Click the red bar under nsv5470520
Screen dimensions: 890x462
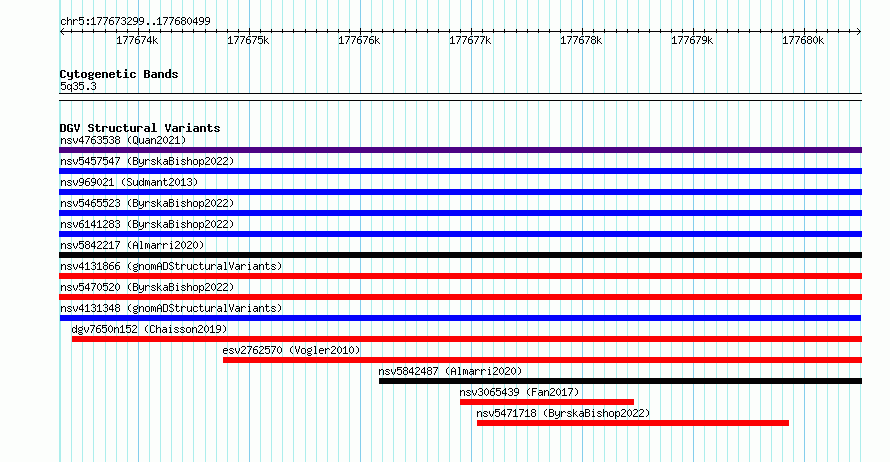click(460, 297)
